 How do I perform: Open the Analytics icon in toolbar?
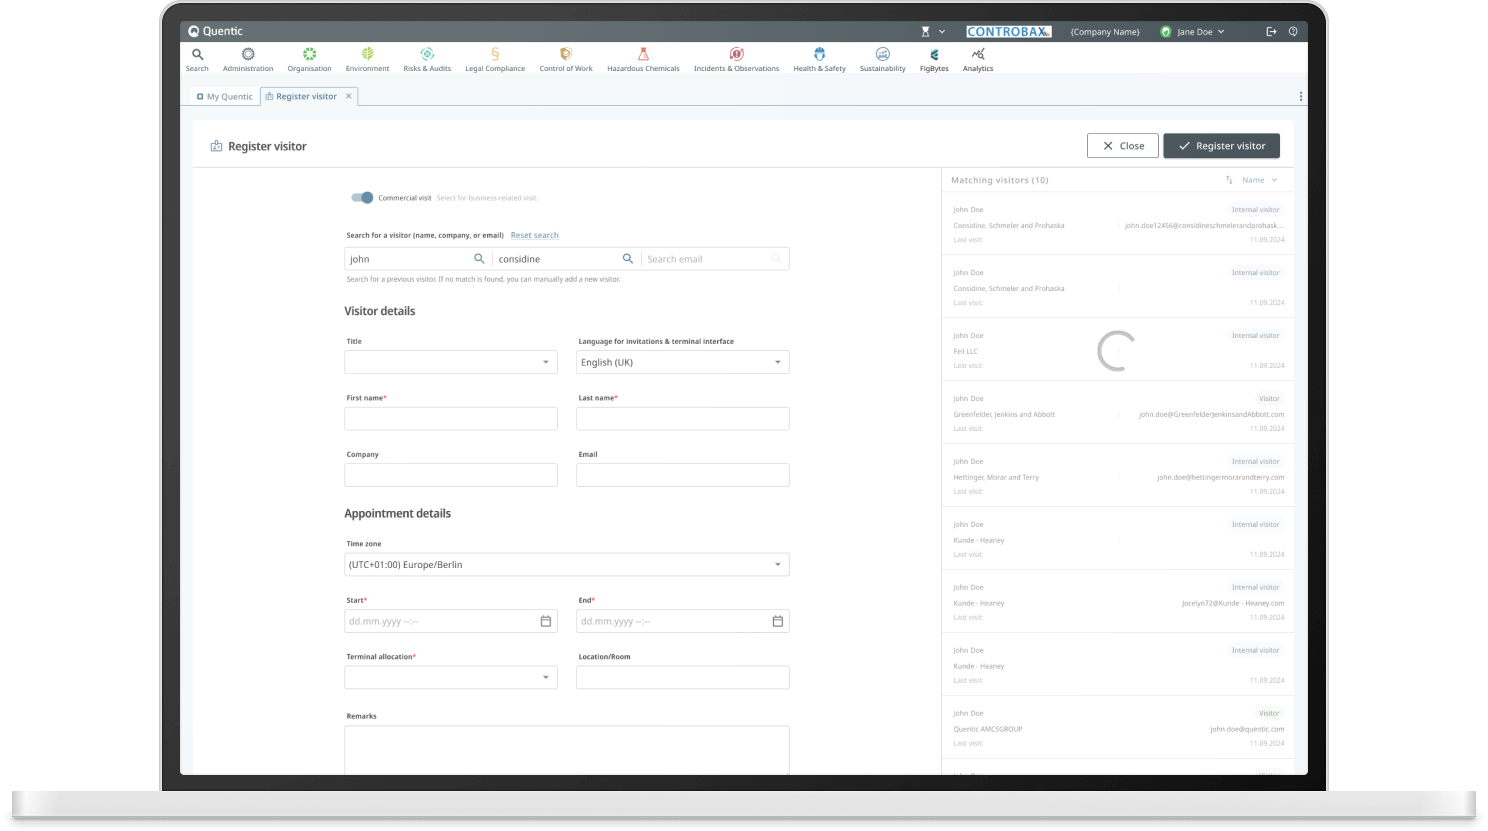coord(978,55)
